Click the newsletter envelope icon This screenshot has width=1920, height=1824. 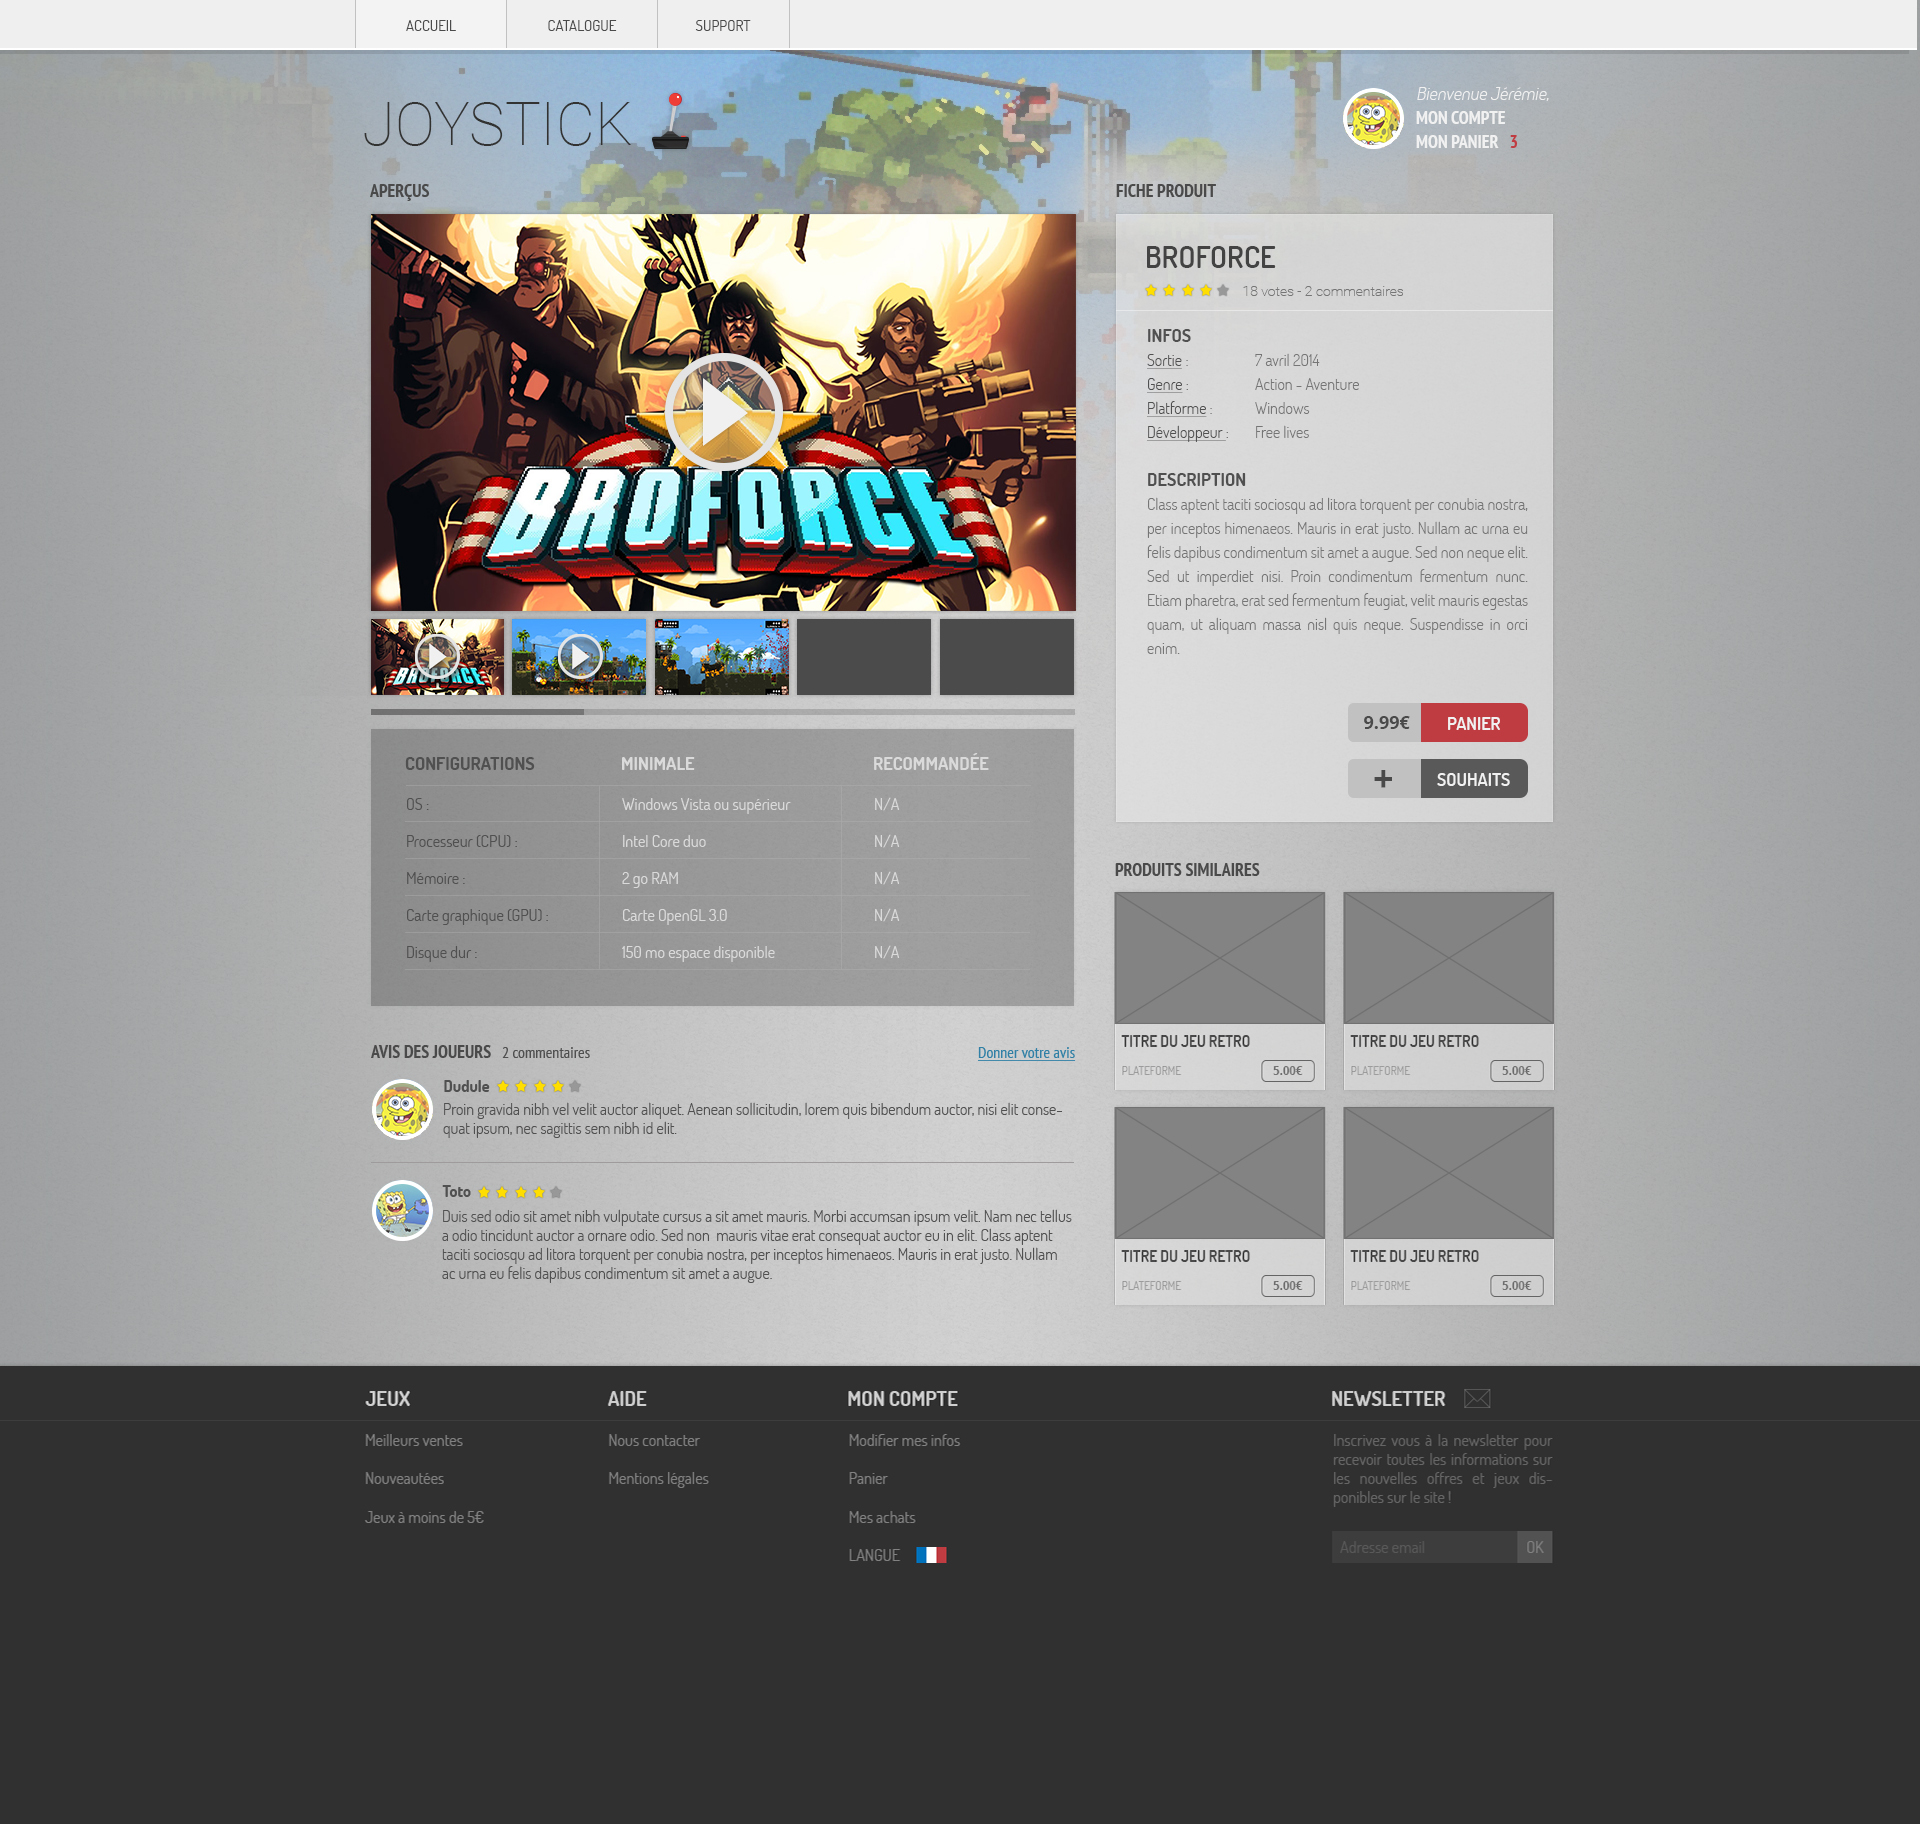(1477, 1399)
